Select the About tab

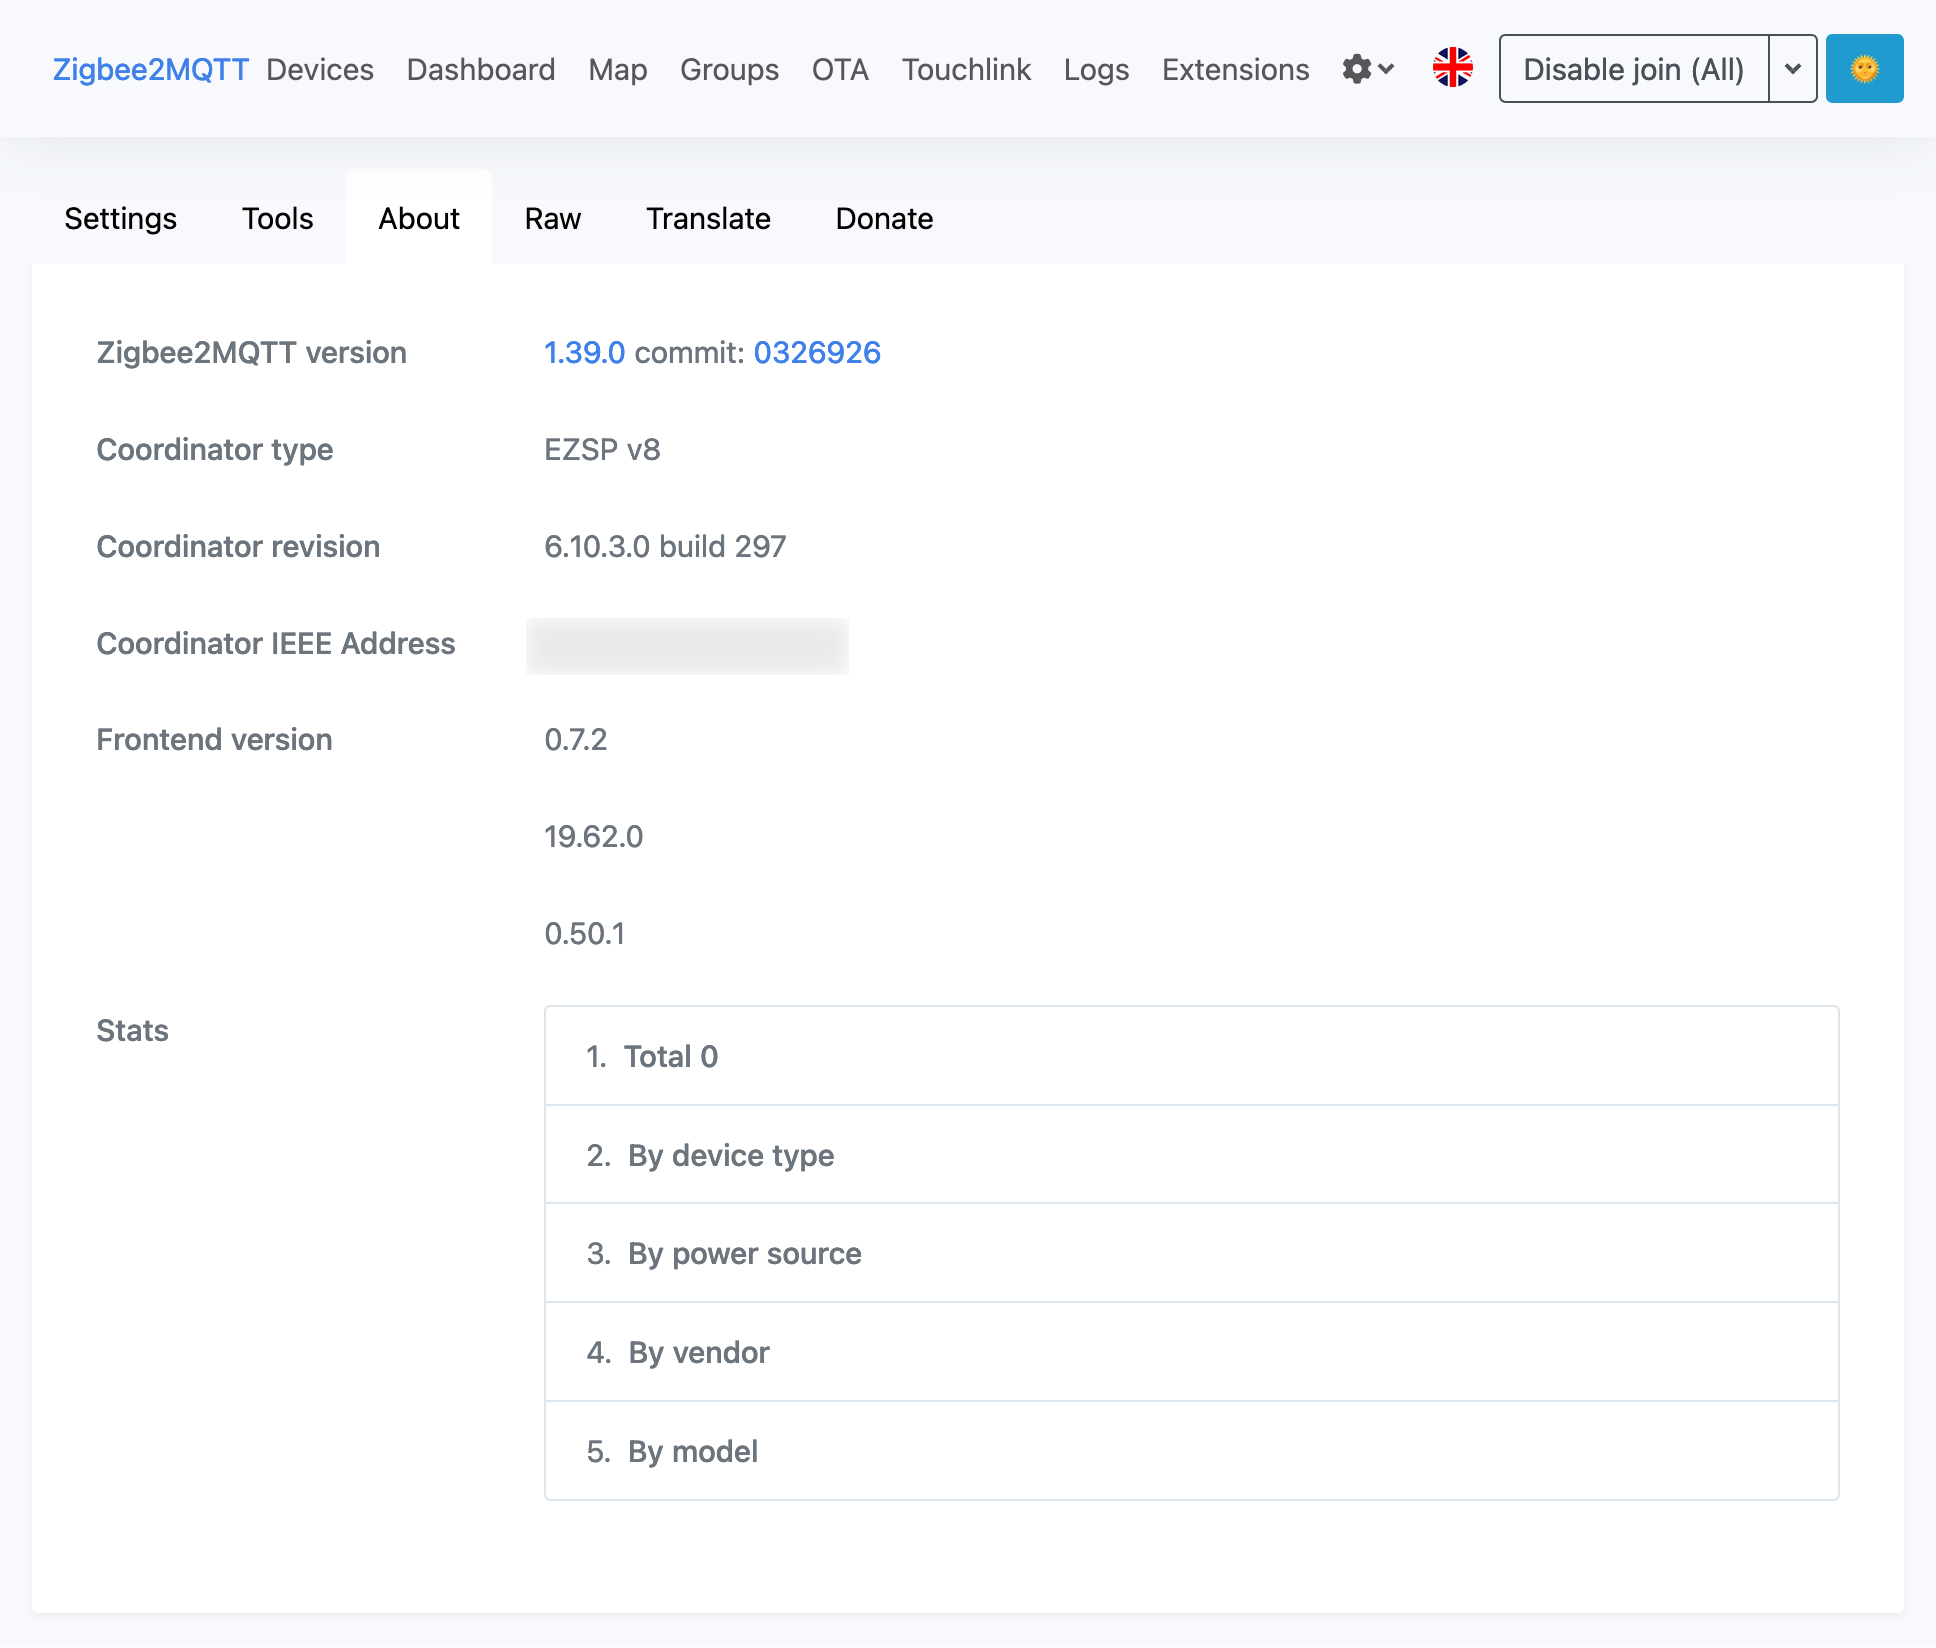pos(419,218)
